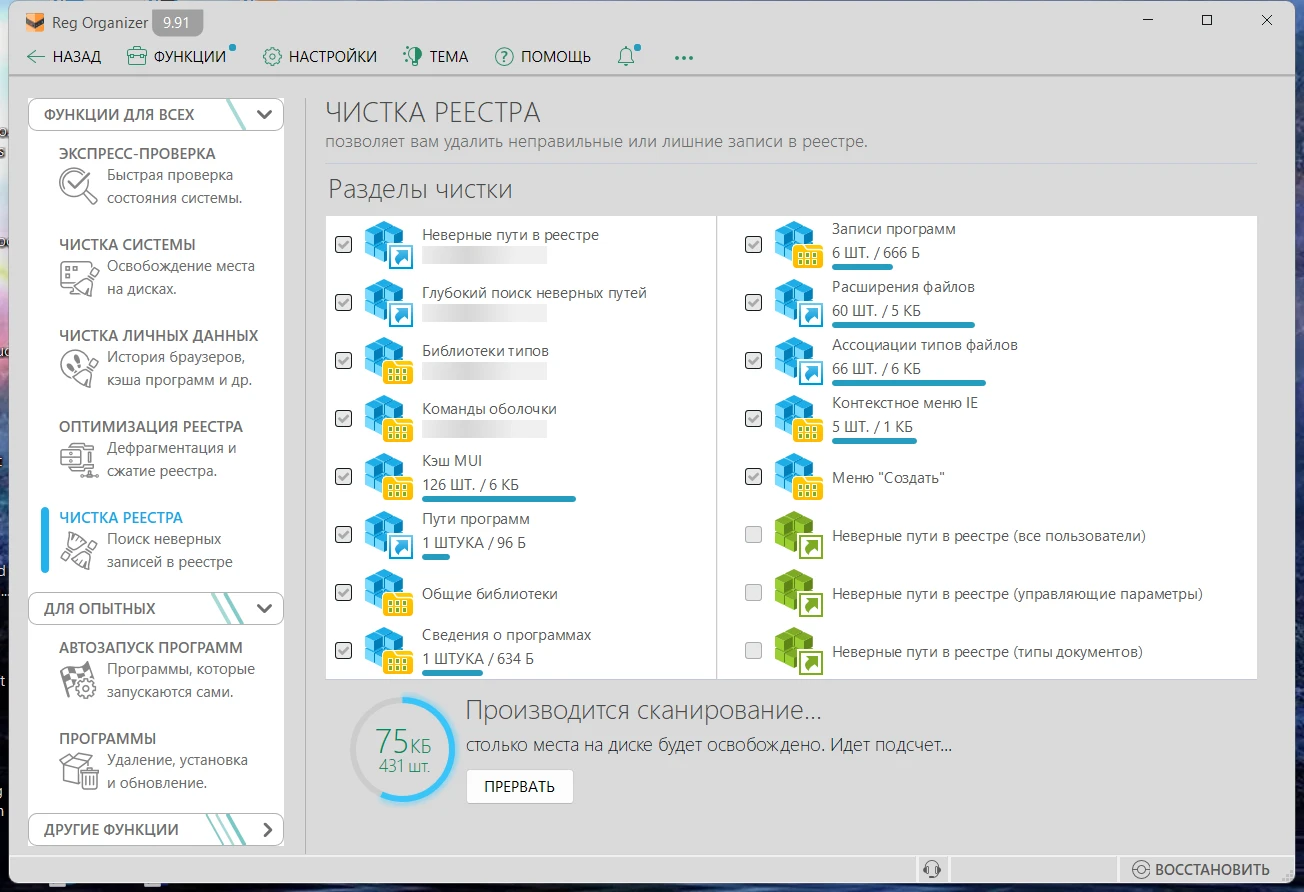Click the Autostart Programs flag icon
The width and height of the screenshot is (1304, 892).
(79, 680)
